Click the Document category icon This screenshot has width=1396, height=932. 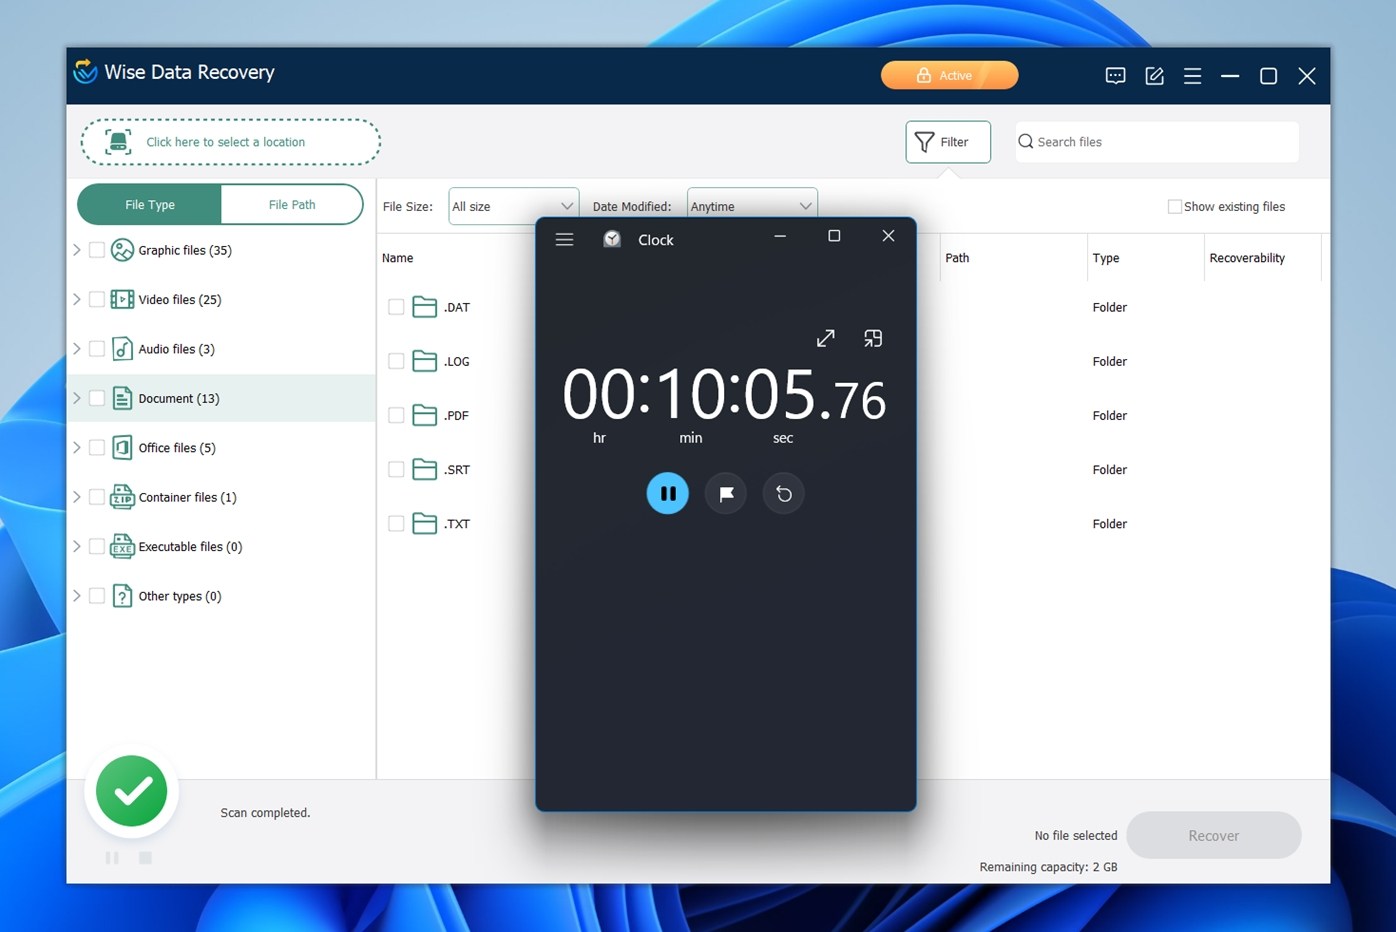pos(122,398)
